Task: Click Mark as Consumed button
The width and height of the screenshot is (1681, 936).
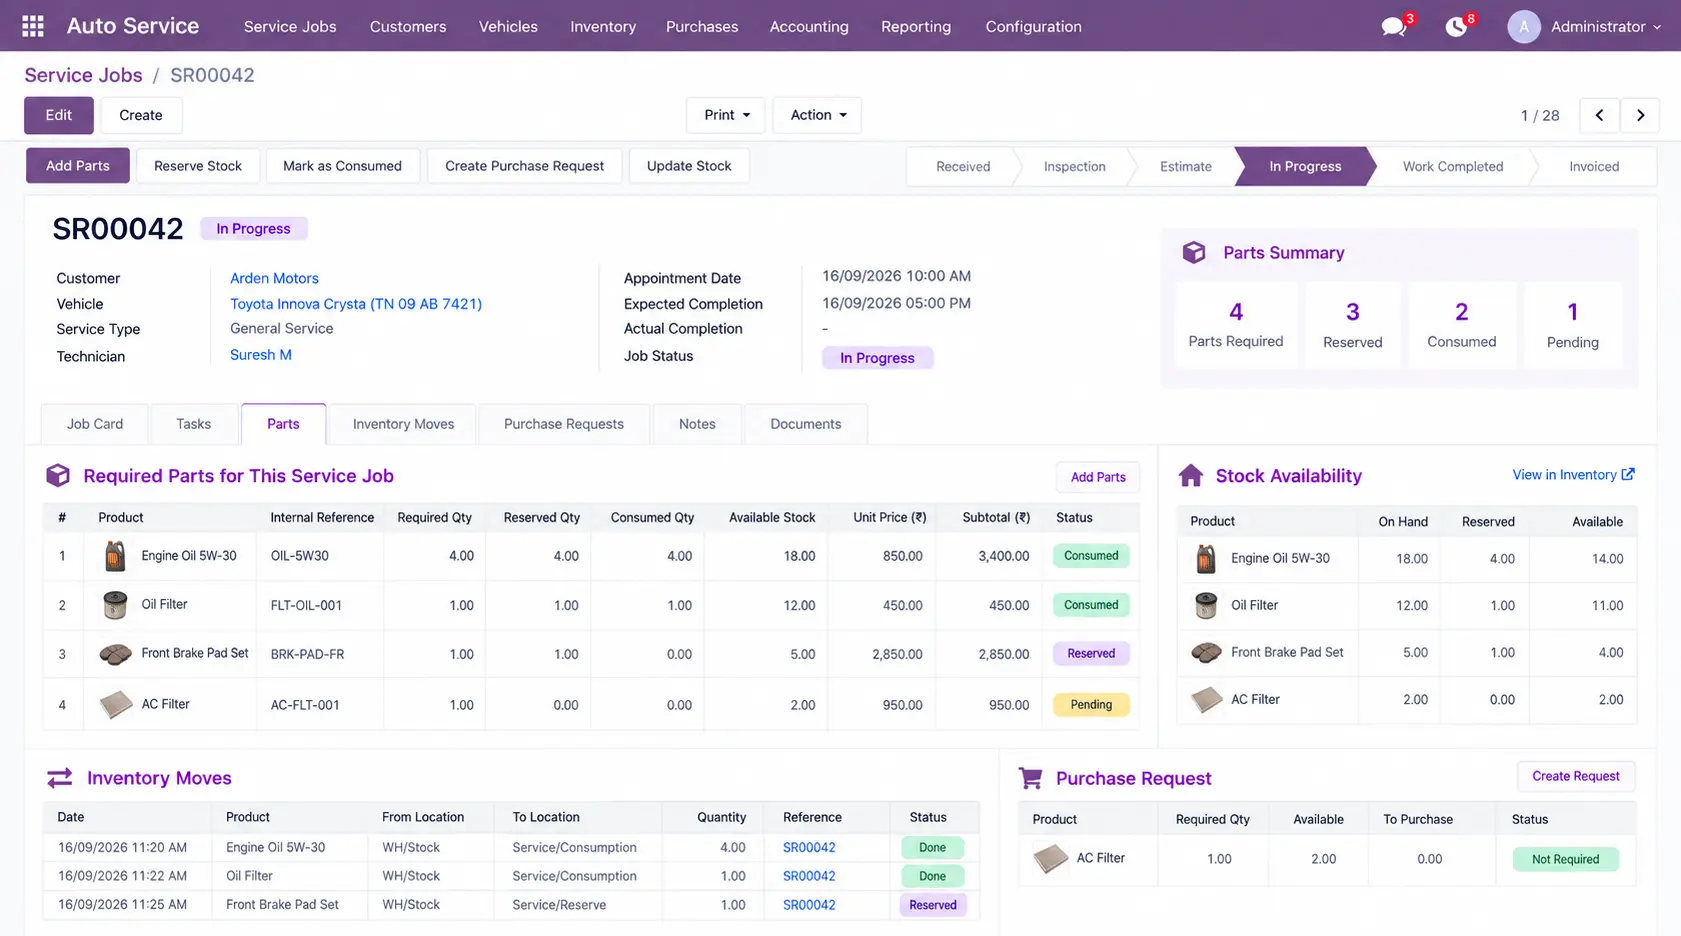Action: coord(342,166)
